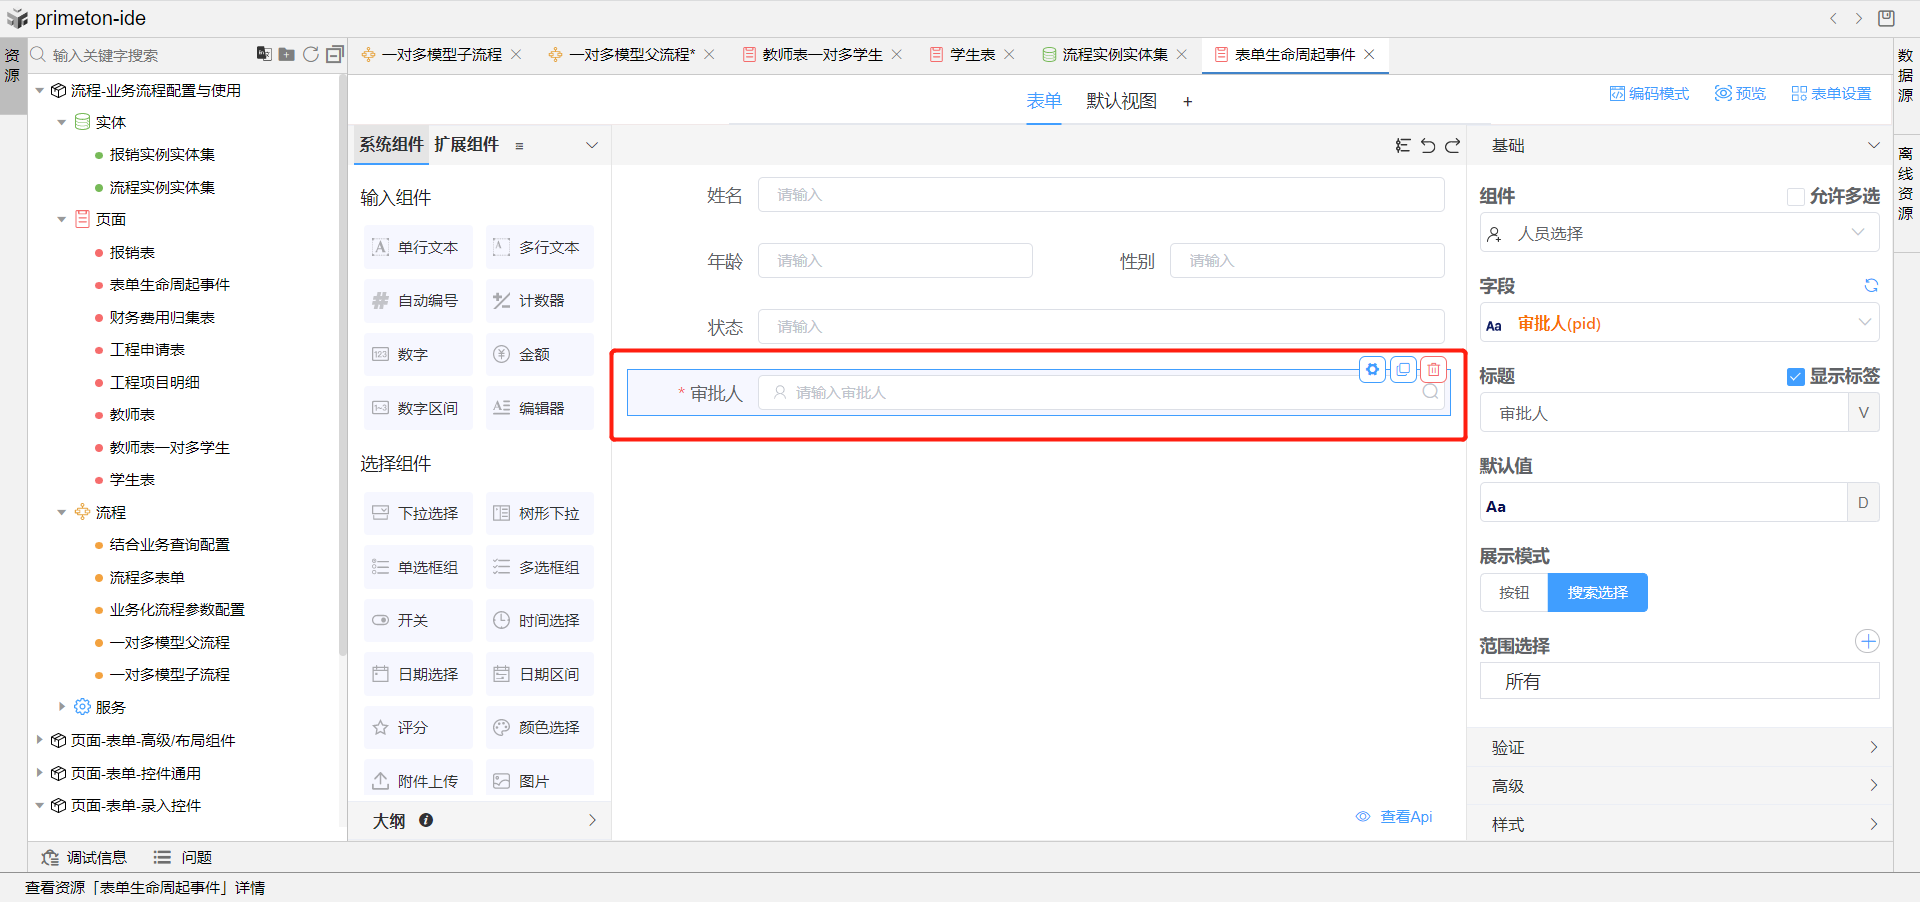Expand the 服务 tree node
Viewport: 1920px width, 902px height.
coord(62,707)
